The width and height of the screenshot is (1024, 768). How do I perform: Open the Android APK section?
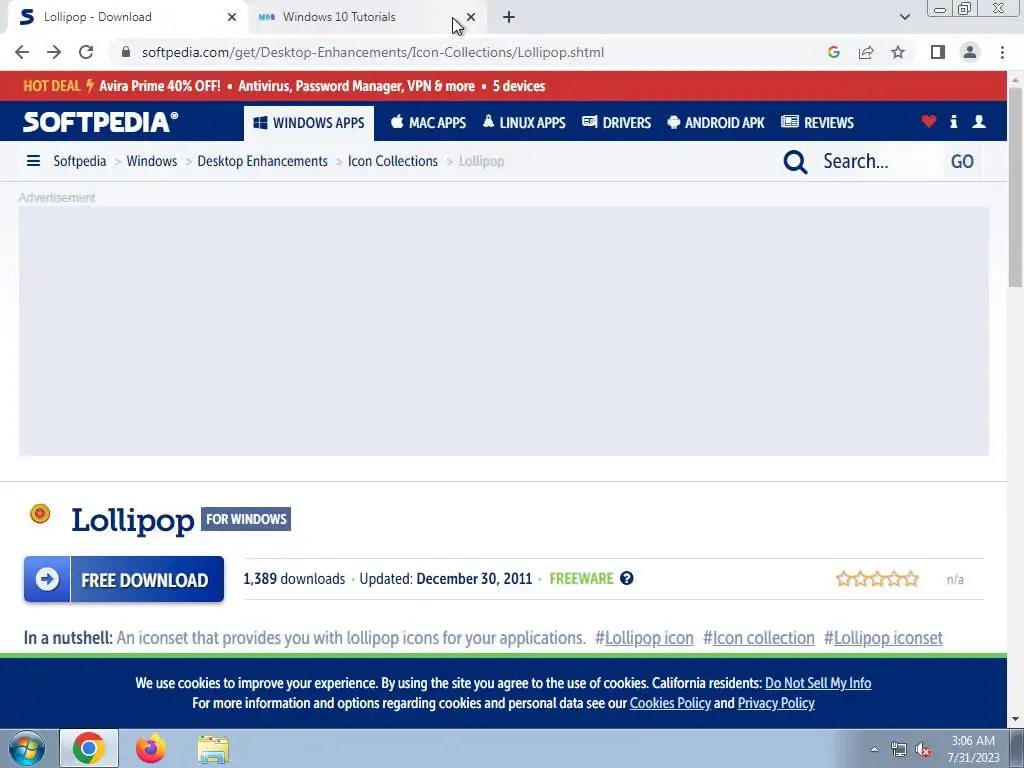716,123
